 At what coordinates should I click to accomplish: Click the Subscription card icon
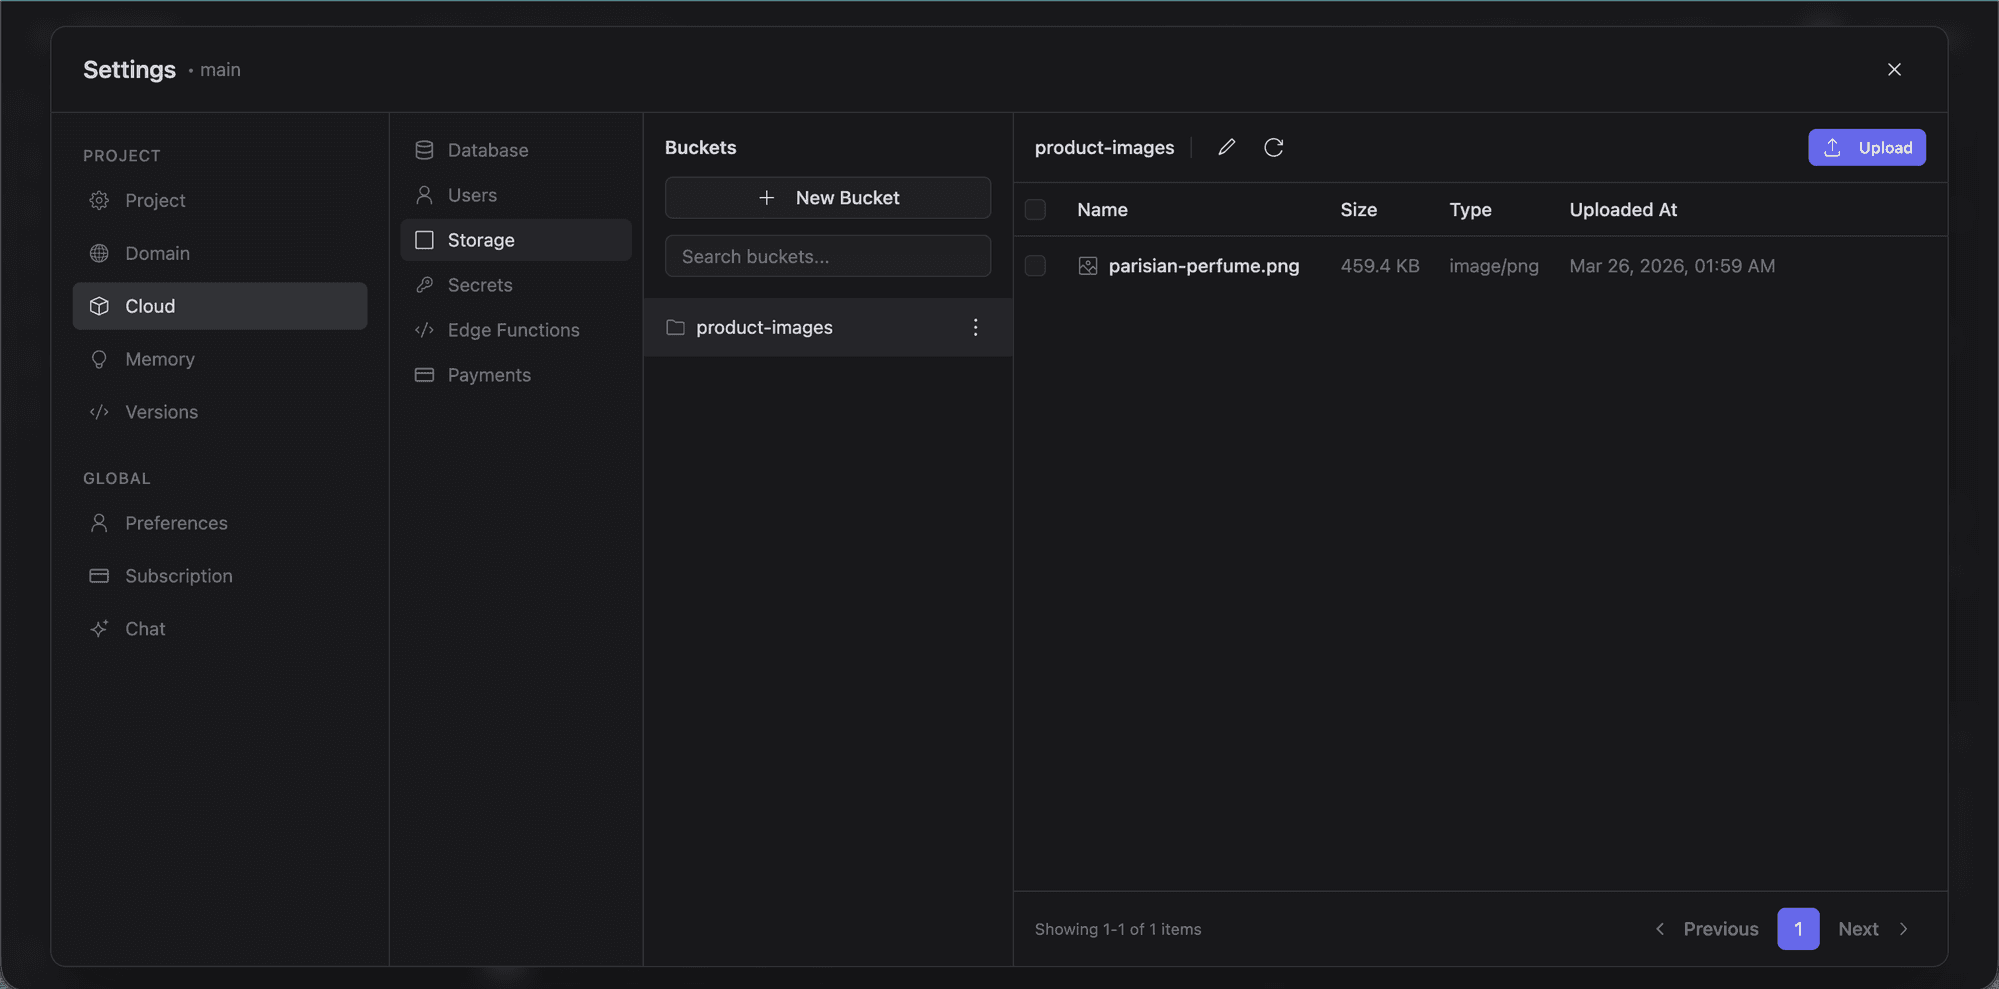[x=99, y=576]
